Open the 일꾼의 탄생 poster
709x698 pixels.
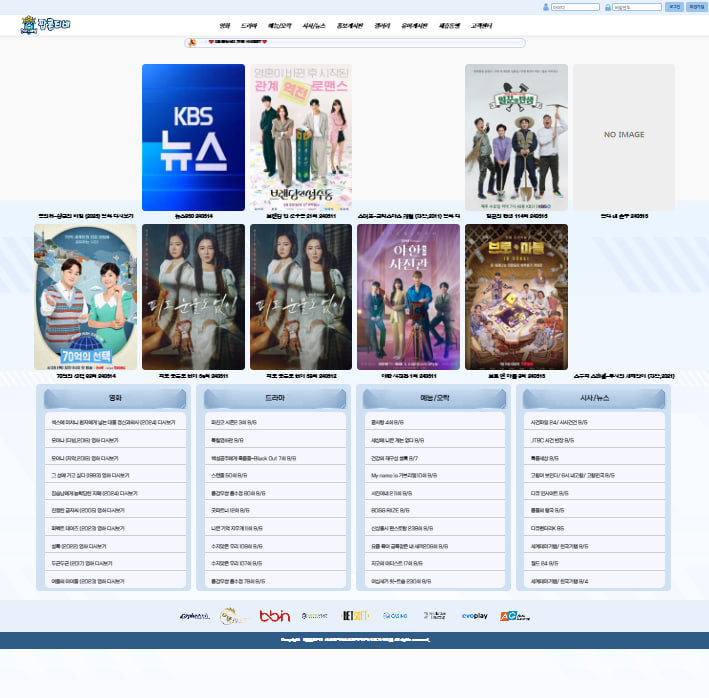click(x=516, y=137)
